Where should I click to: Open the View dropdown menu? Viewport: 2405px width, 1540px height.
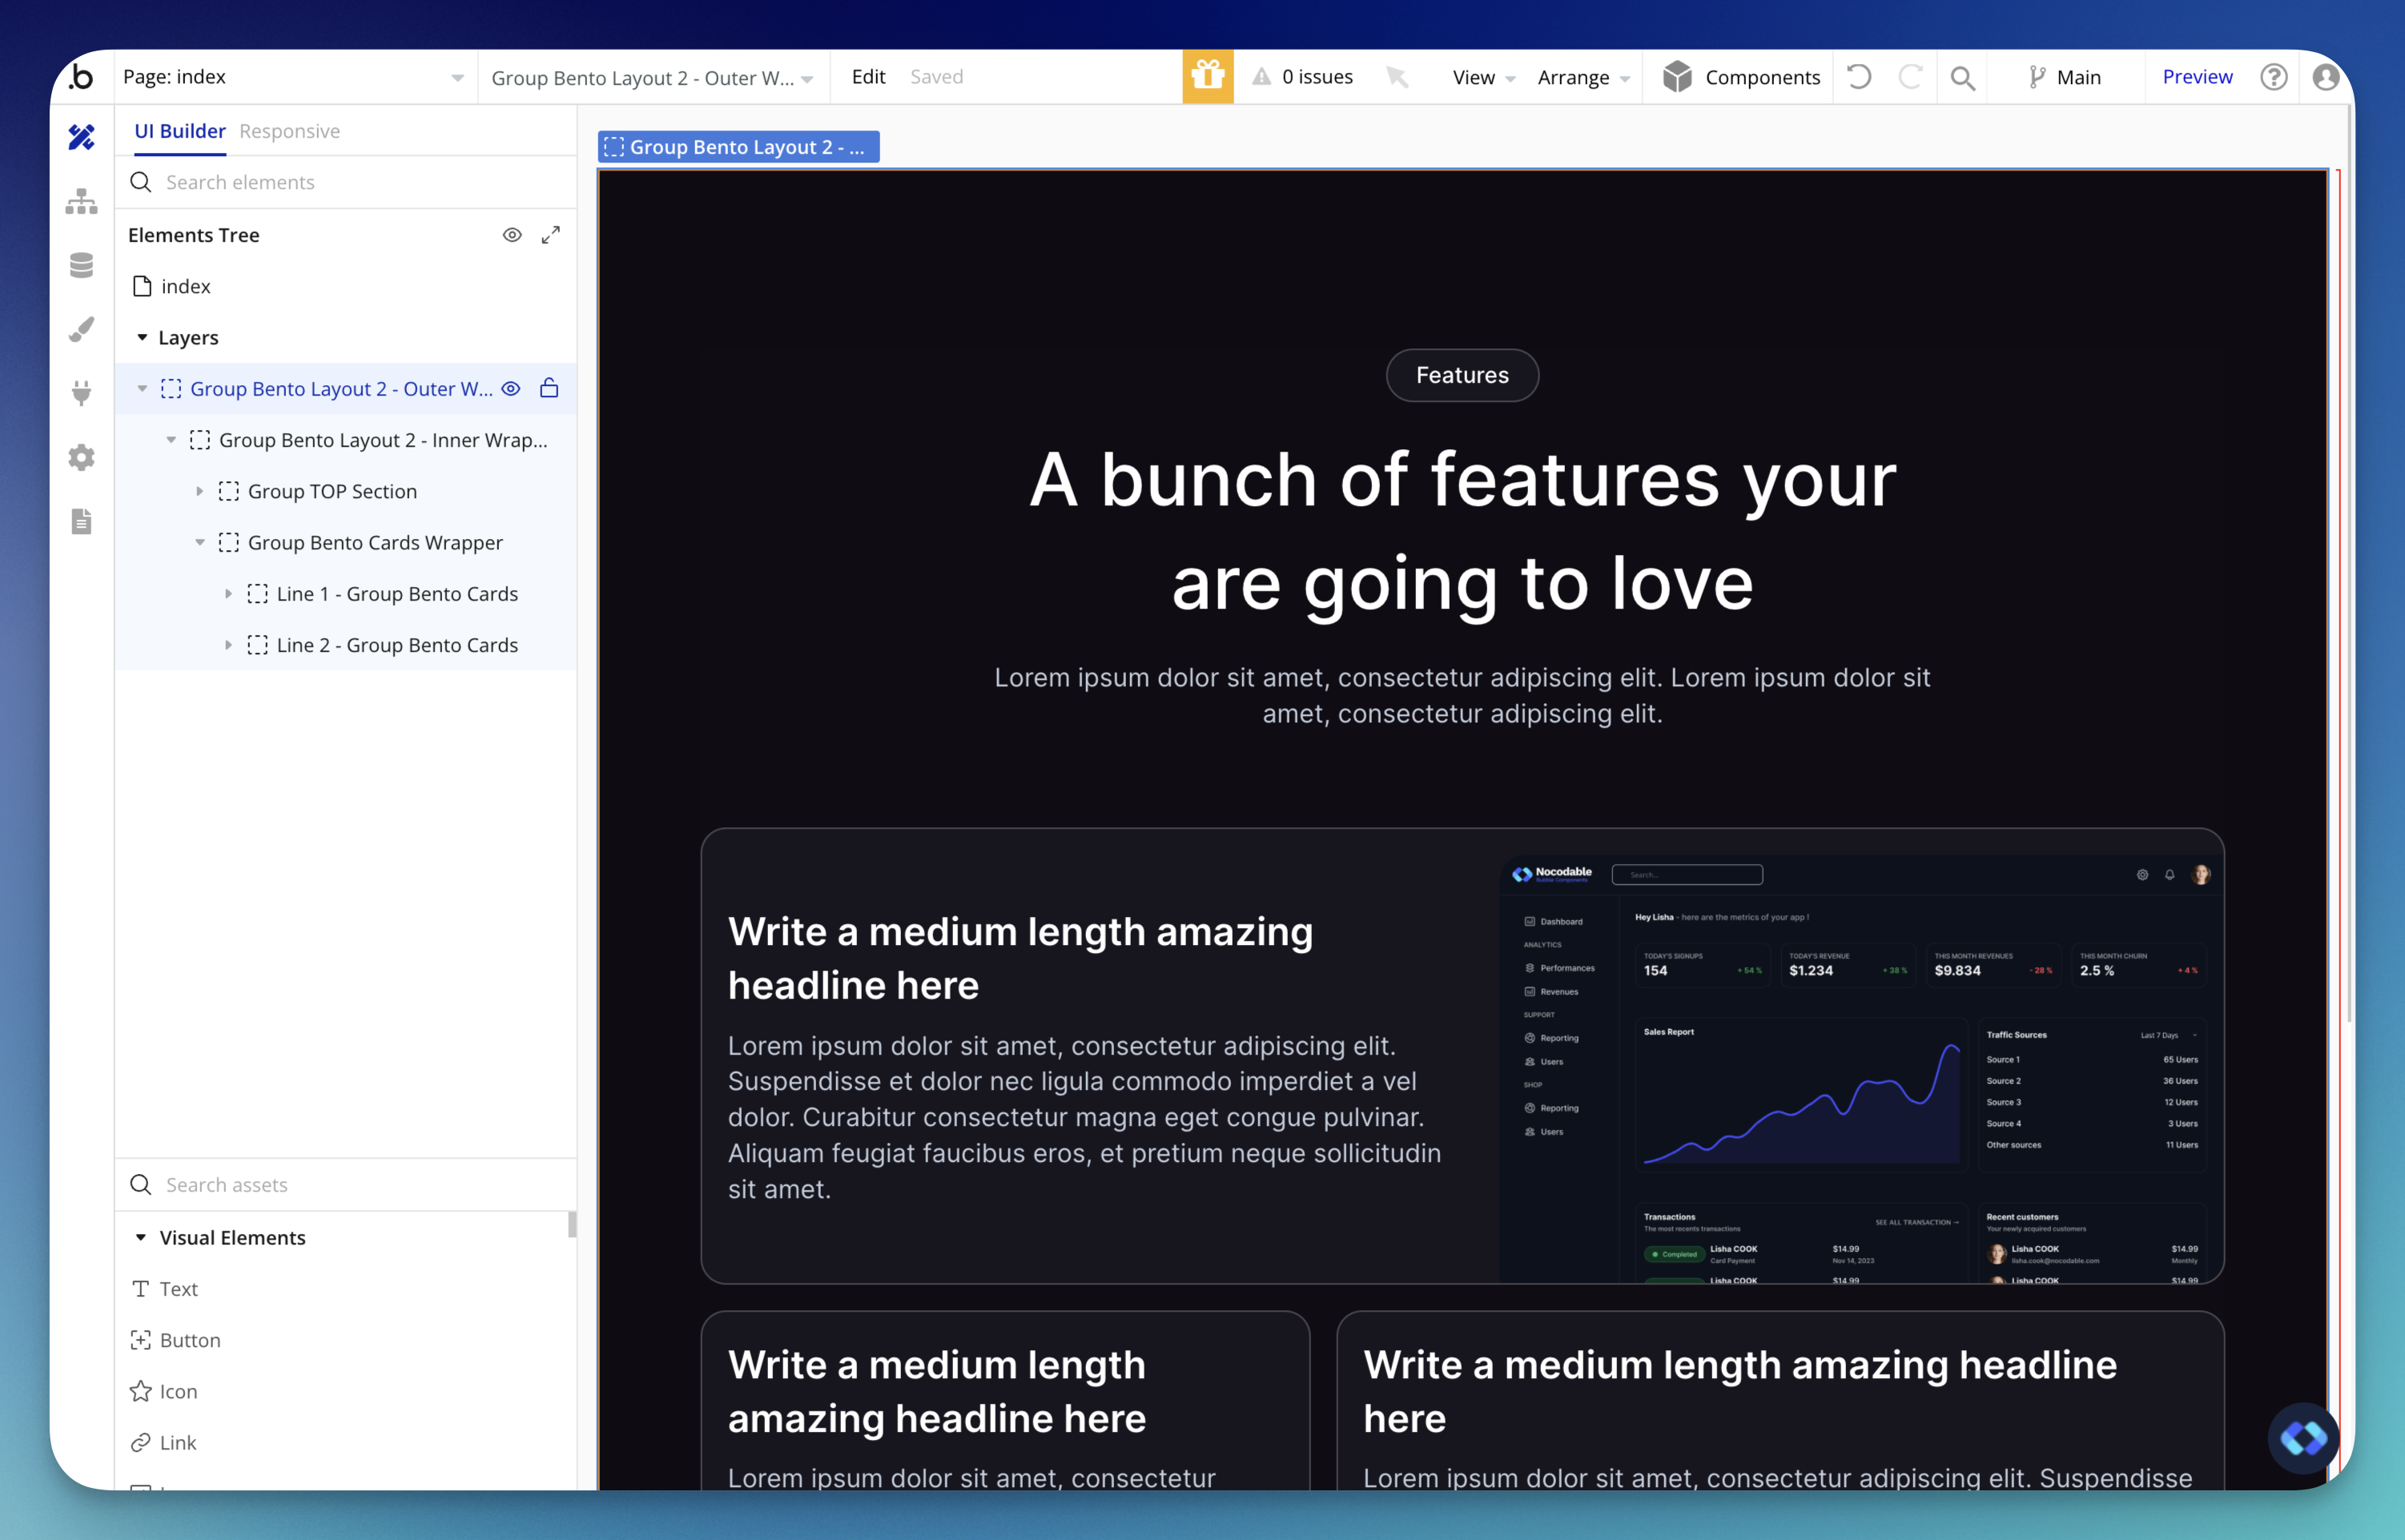[x=1484, y=77]
